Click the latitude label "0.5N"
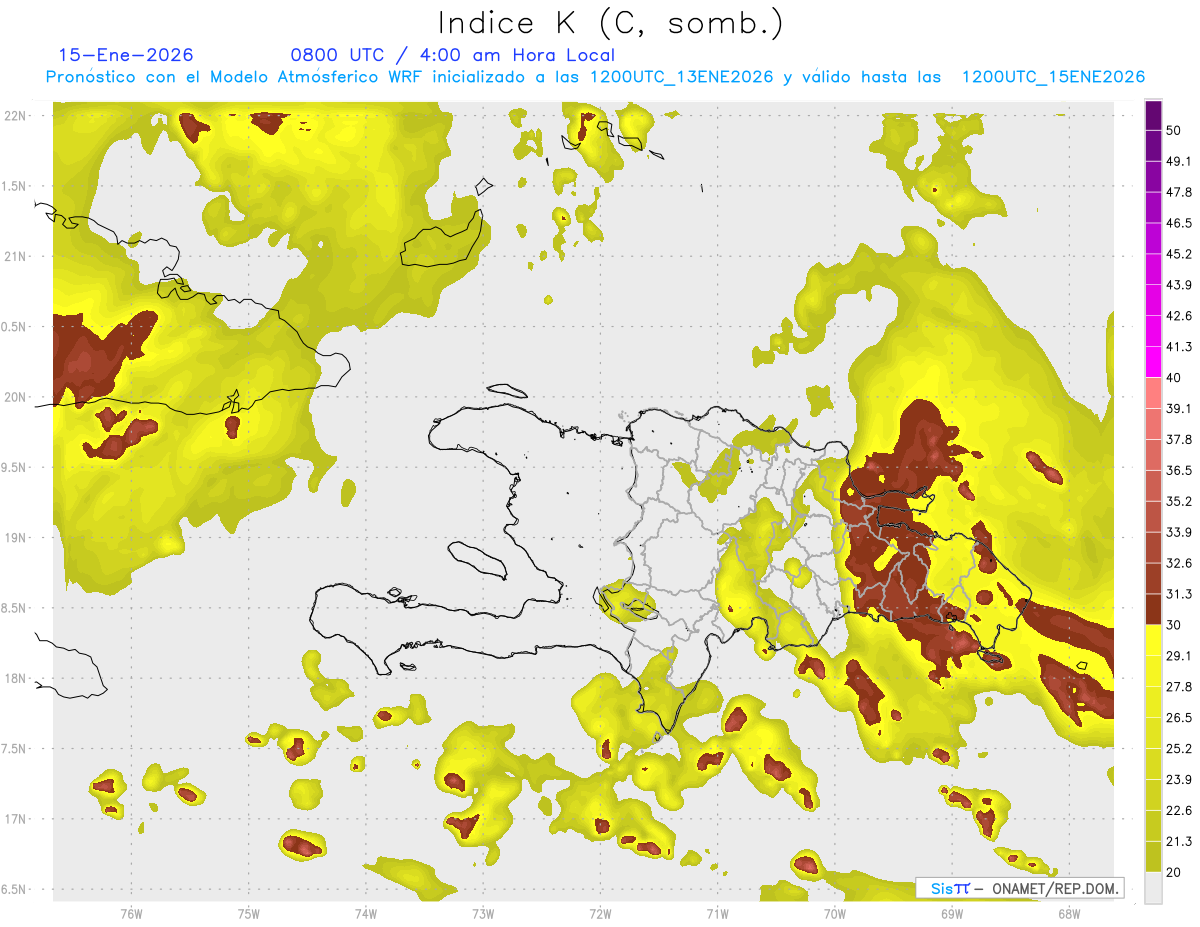1200x927 pixels. [15, 327]
